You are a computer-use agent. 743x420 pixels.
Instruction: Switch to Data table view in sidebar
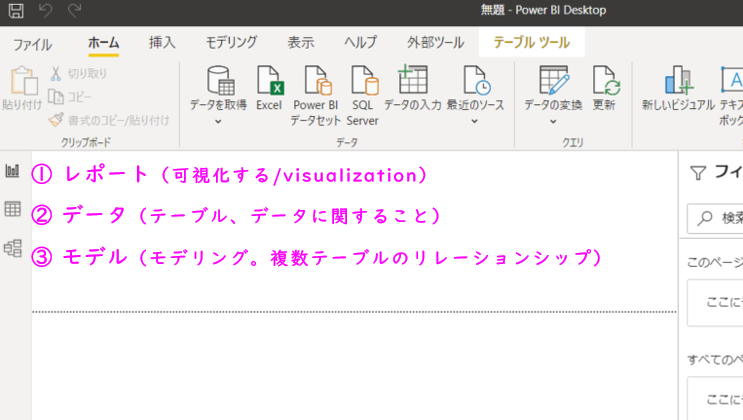[13, 209]
